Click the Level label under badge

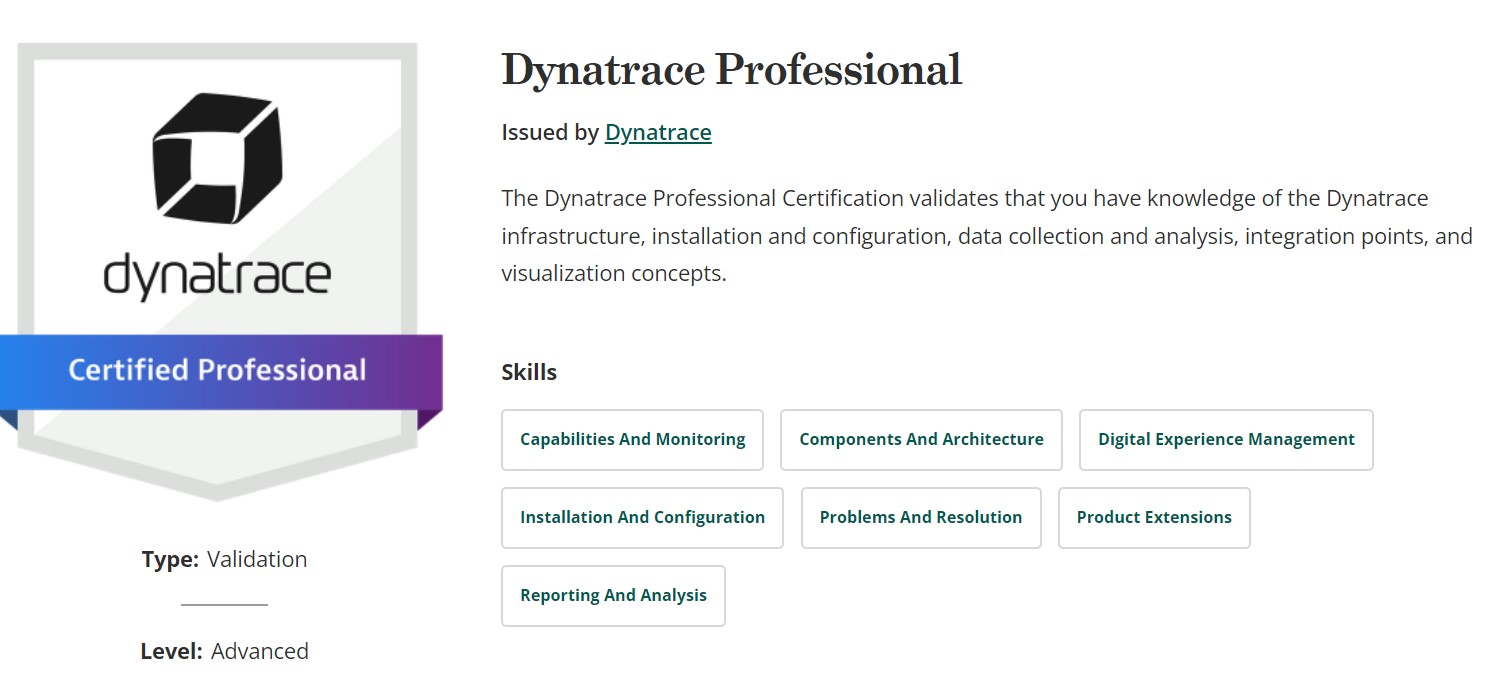click(171, 652)
